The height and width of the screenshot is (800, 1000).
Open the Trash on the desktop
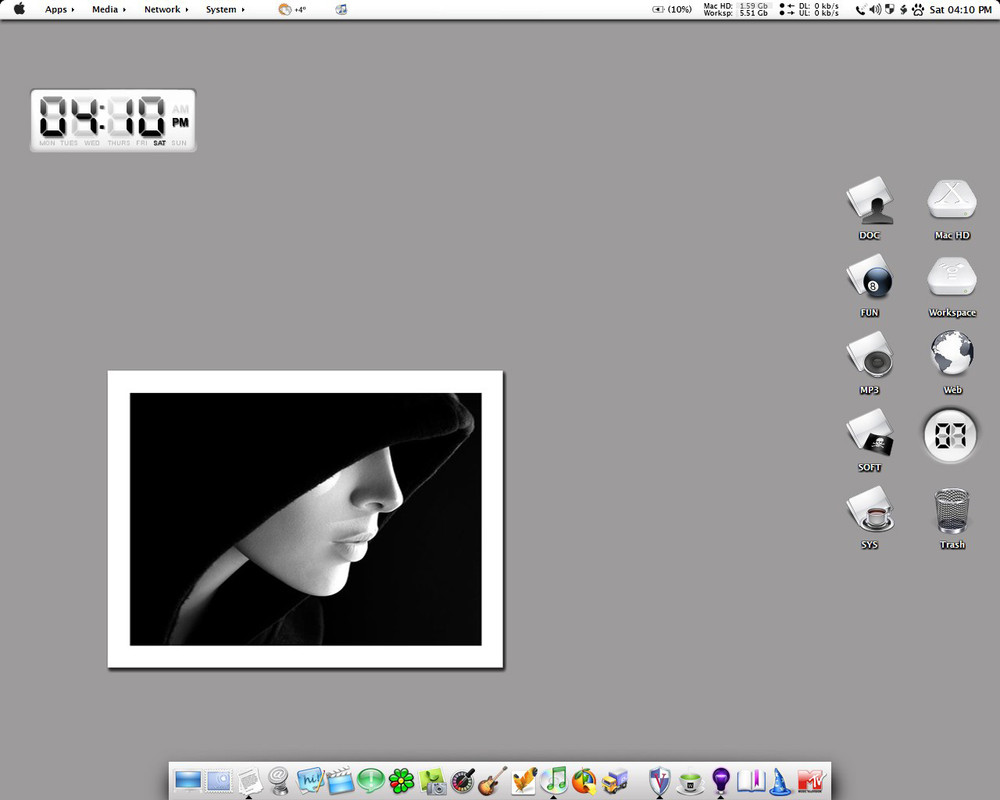click(952, 517)
